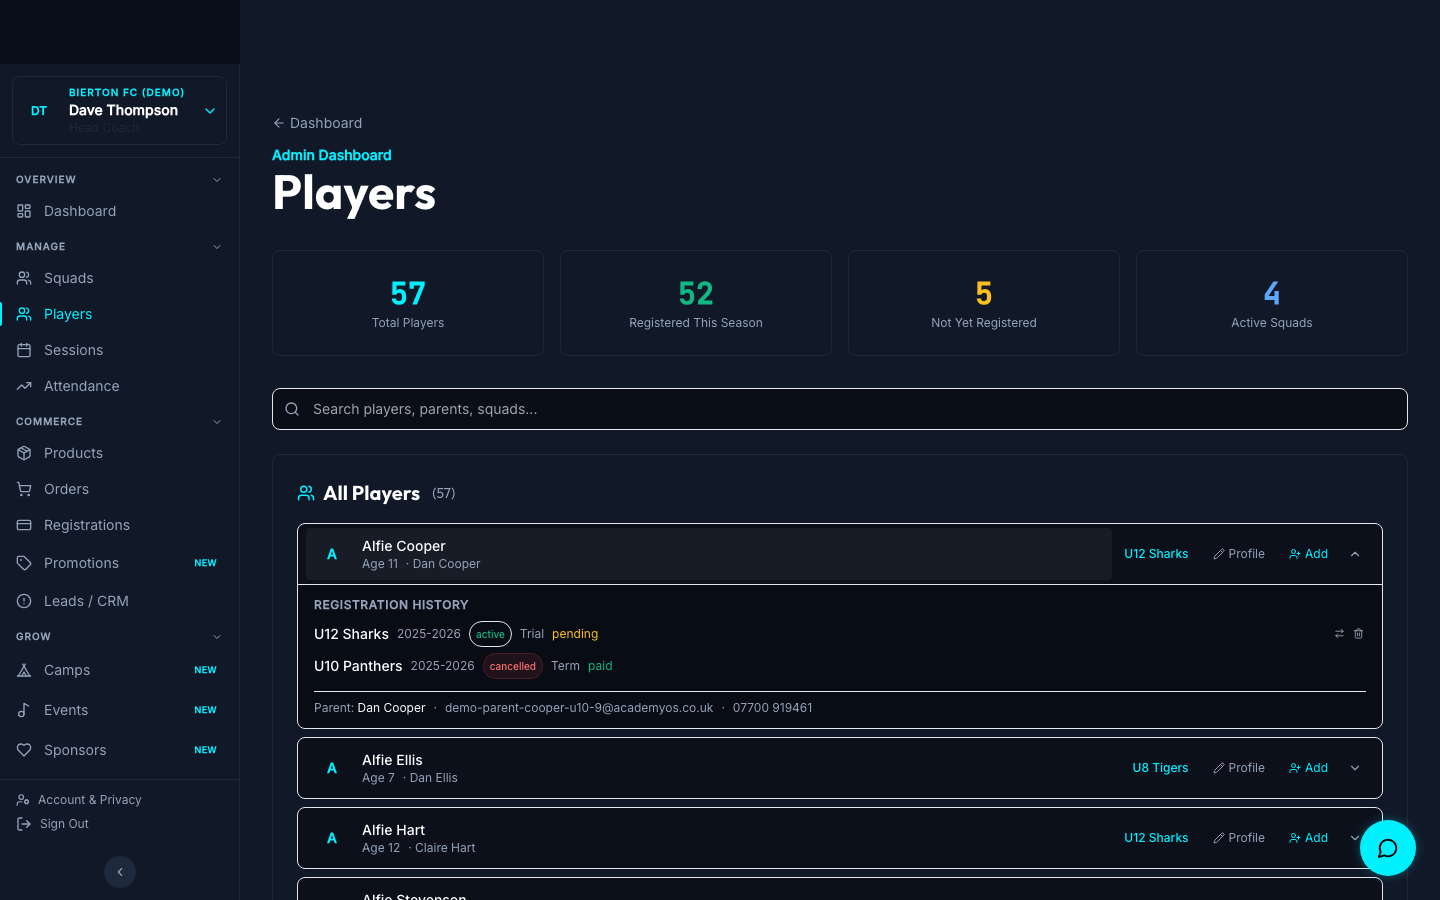Open Orders in the sidebar
Screen dimensions: 1440x900
pos(120,489)
